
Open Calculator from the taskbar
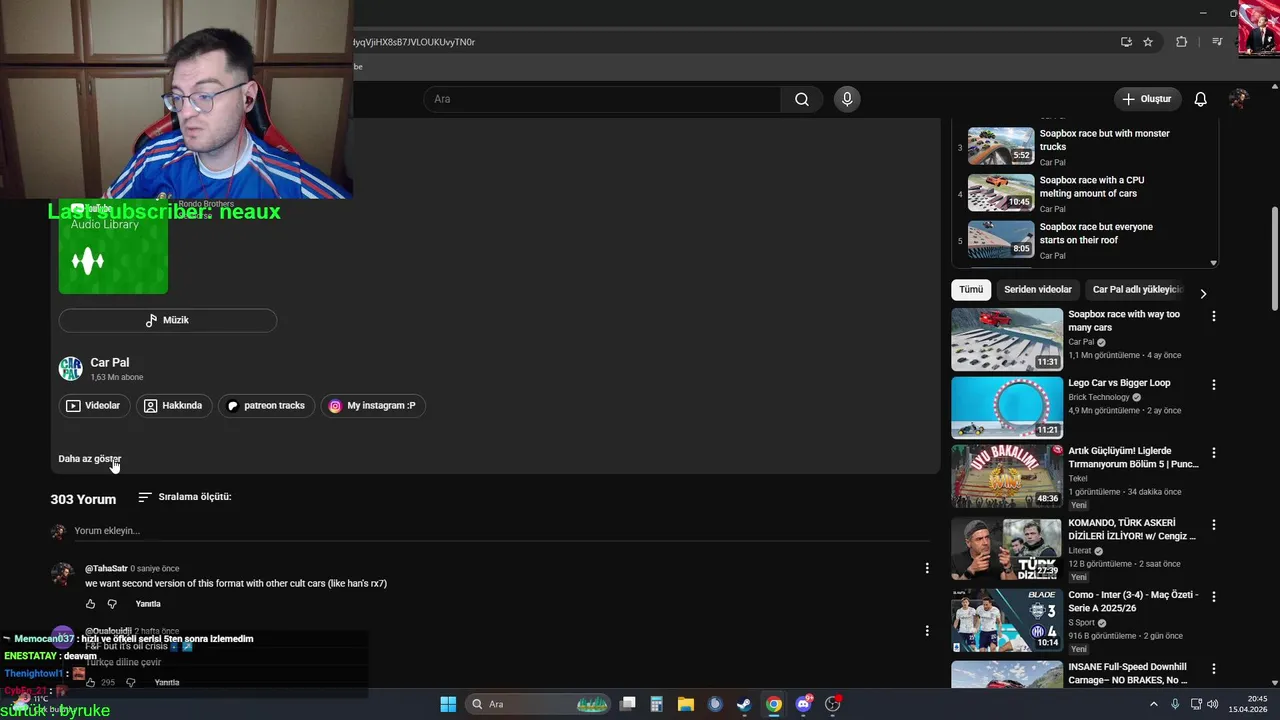pyautogui.click(x=657, y=704)
